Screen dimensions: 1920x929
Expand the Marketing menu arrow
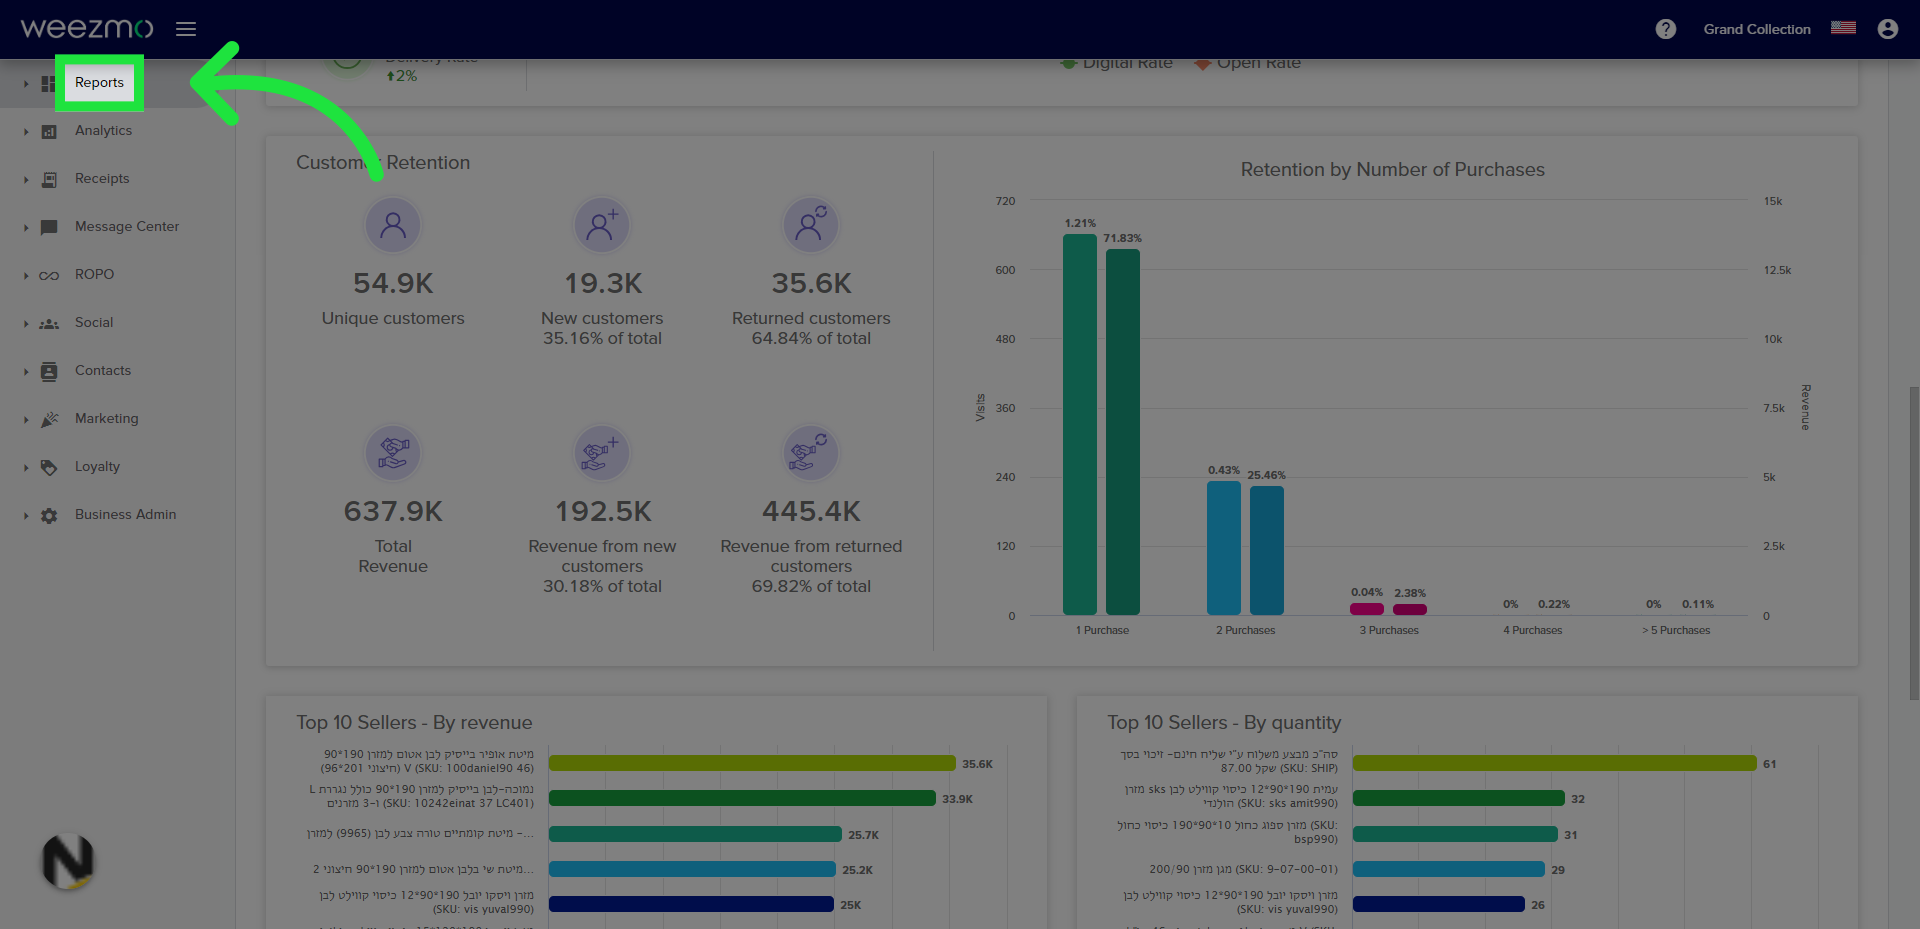(26, 420)
